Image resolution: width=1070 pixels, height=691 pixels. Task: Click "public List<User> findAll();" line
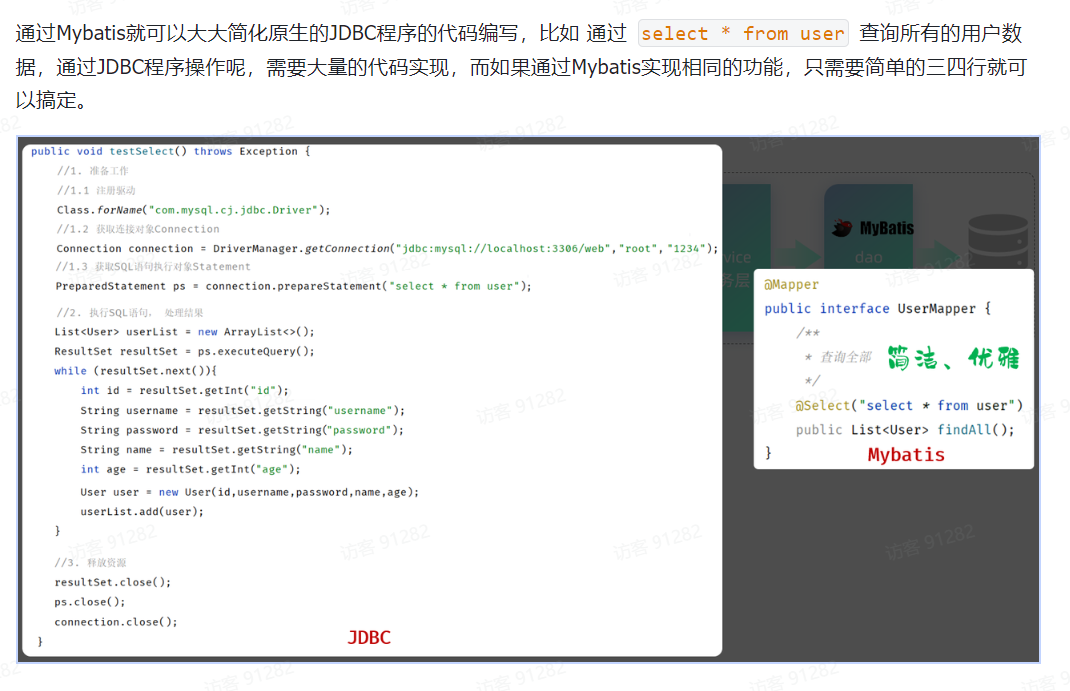click(905, 430)
